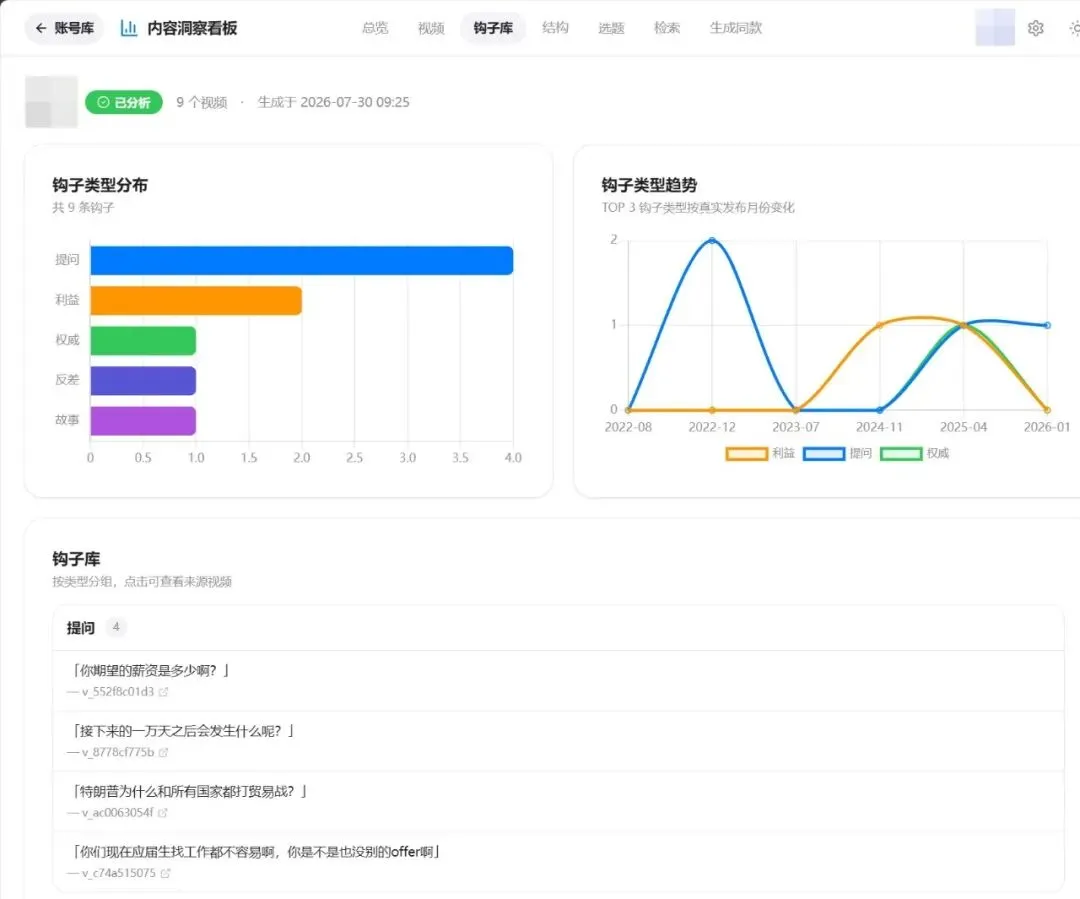The image size is (1080, 899).
Task: Click the 2026-01 blue data point
Action: [1047, 325]
